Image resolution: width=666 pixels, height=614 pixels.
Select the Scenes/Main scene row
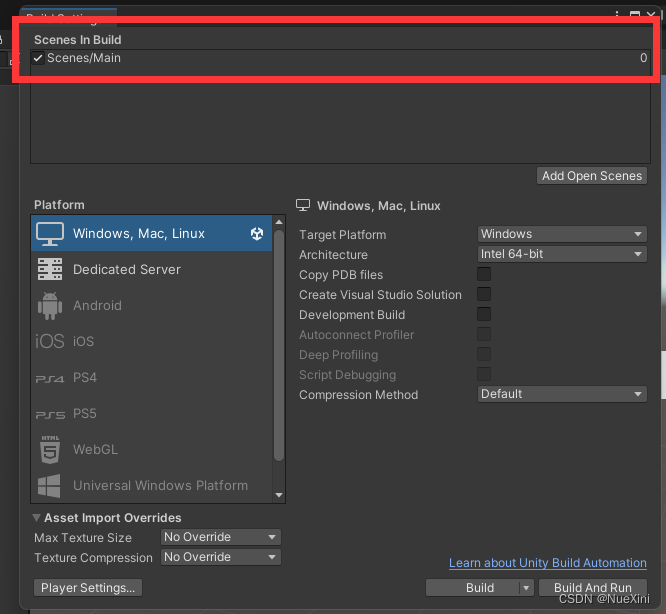(340, 58)
